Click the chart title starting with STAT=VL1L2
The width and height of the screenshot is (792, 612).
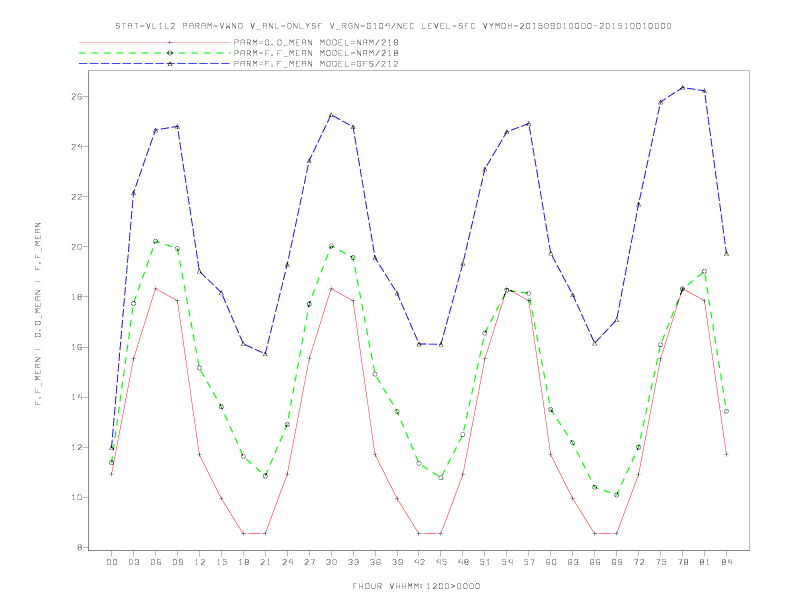pos(393,26)
